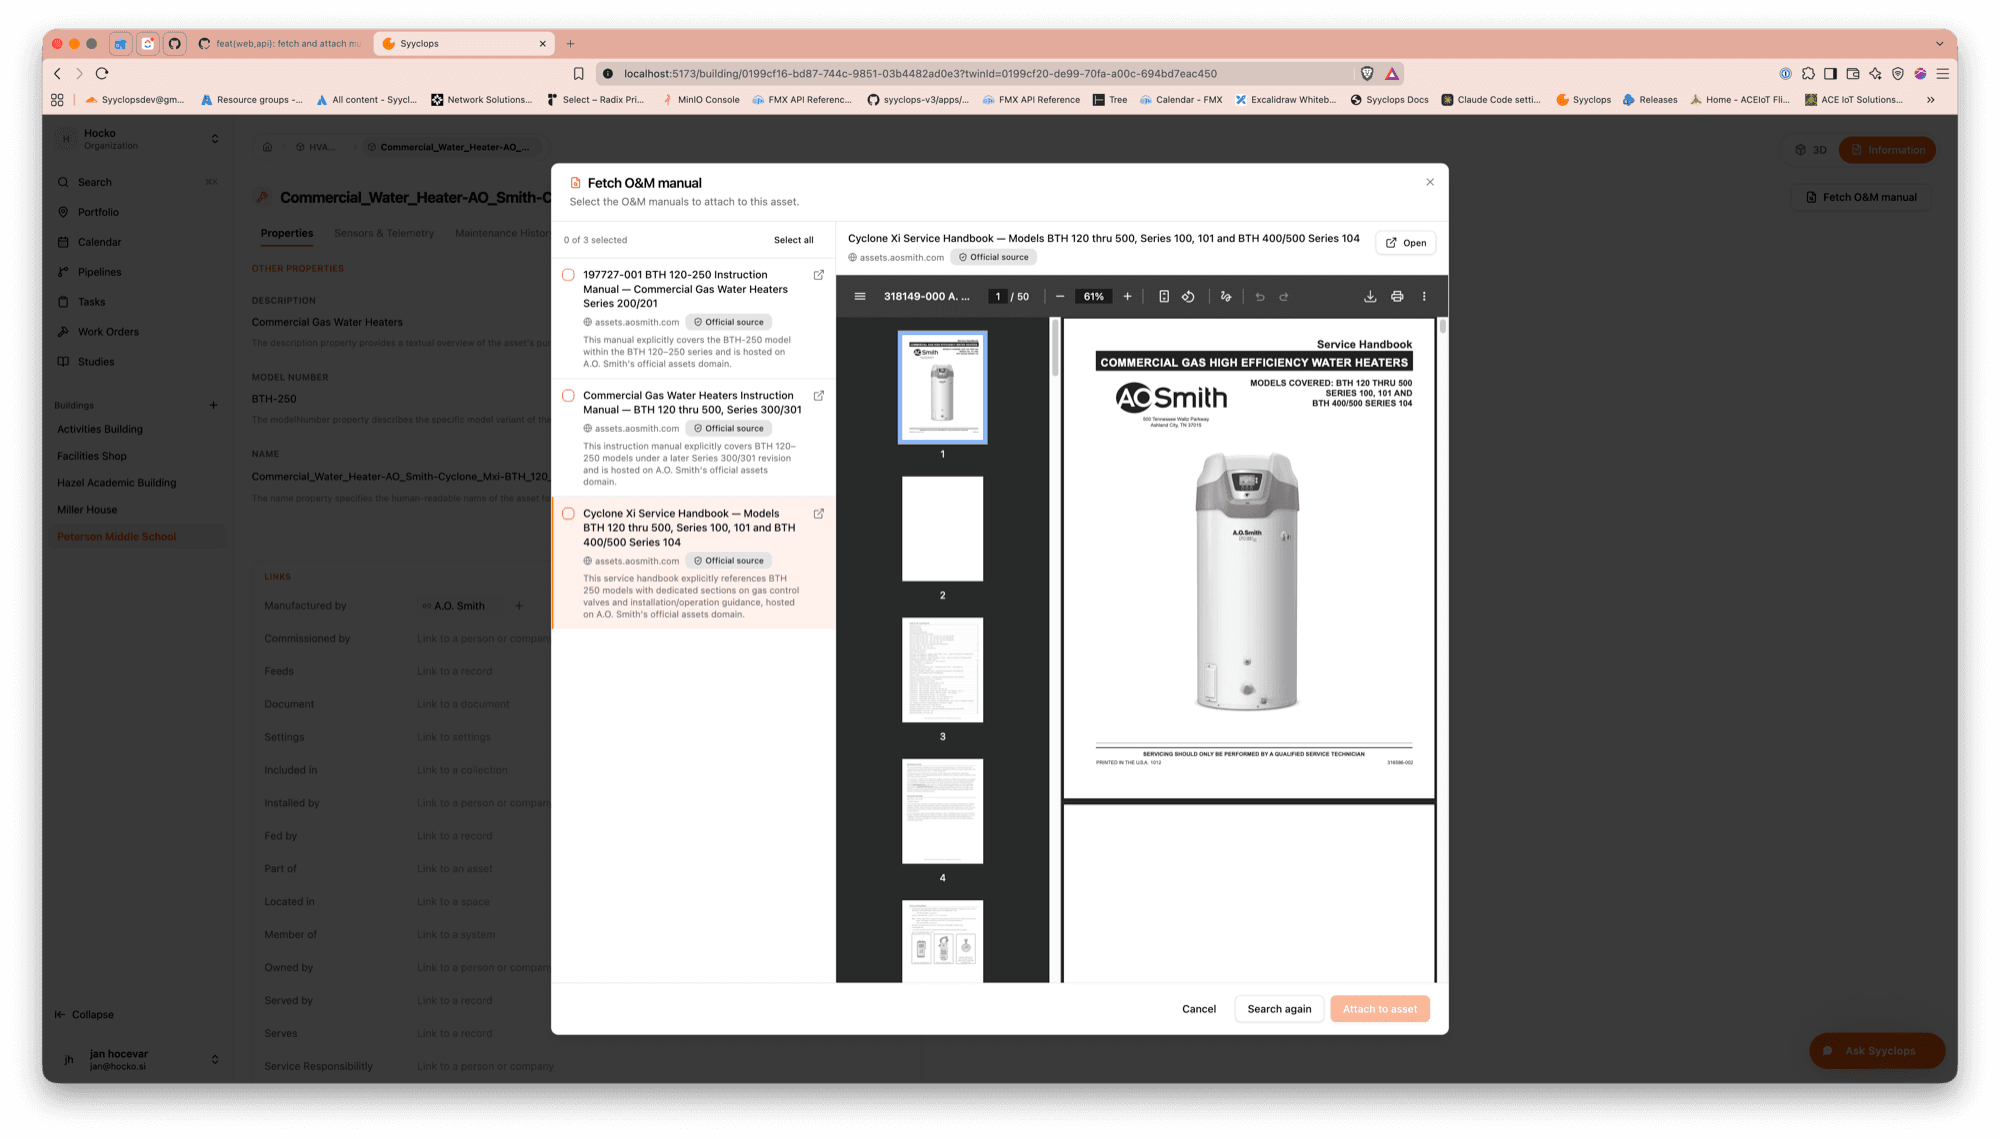Screen dimensions: 2000x1139
Task: Click the Open button for the handbook
Action: [1406, 243]
